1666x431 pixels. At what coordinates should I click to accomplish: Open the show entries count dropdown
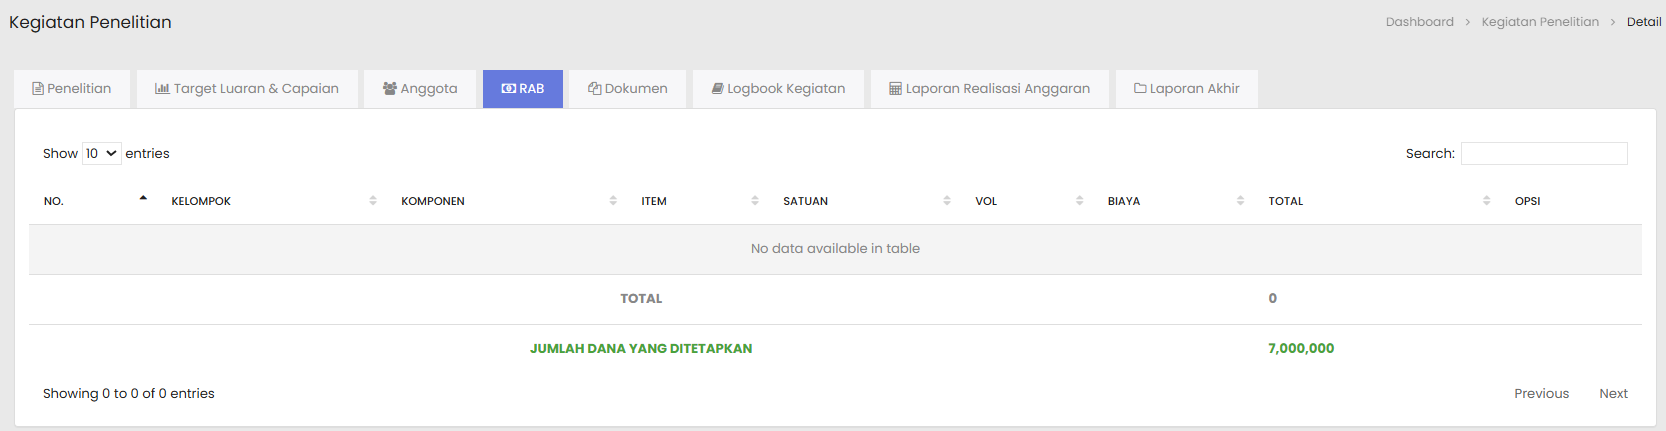point(101,154)
